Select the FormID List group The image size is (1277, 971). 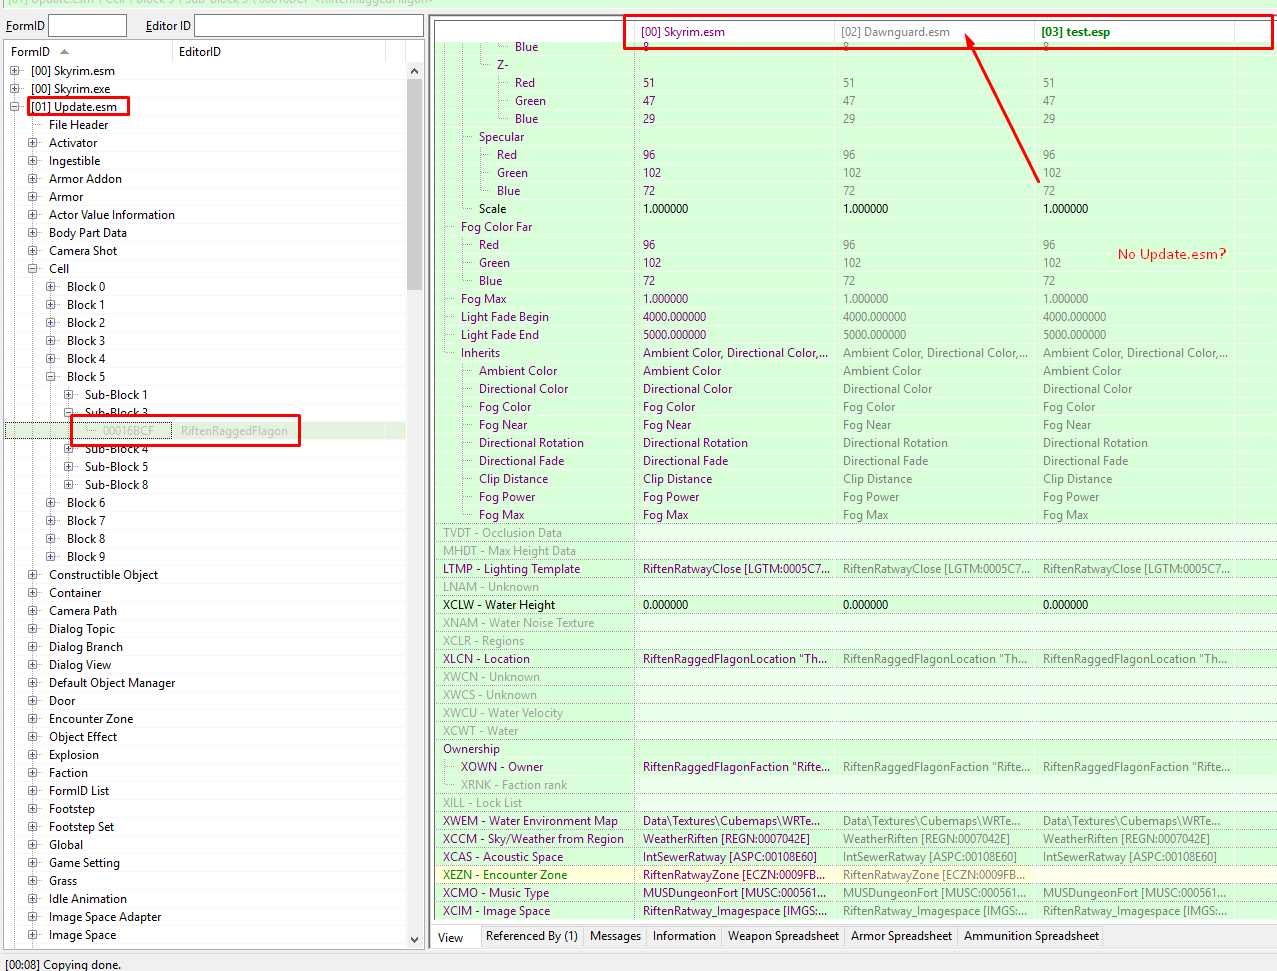pyautogui.click(x=79, y=791)
